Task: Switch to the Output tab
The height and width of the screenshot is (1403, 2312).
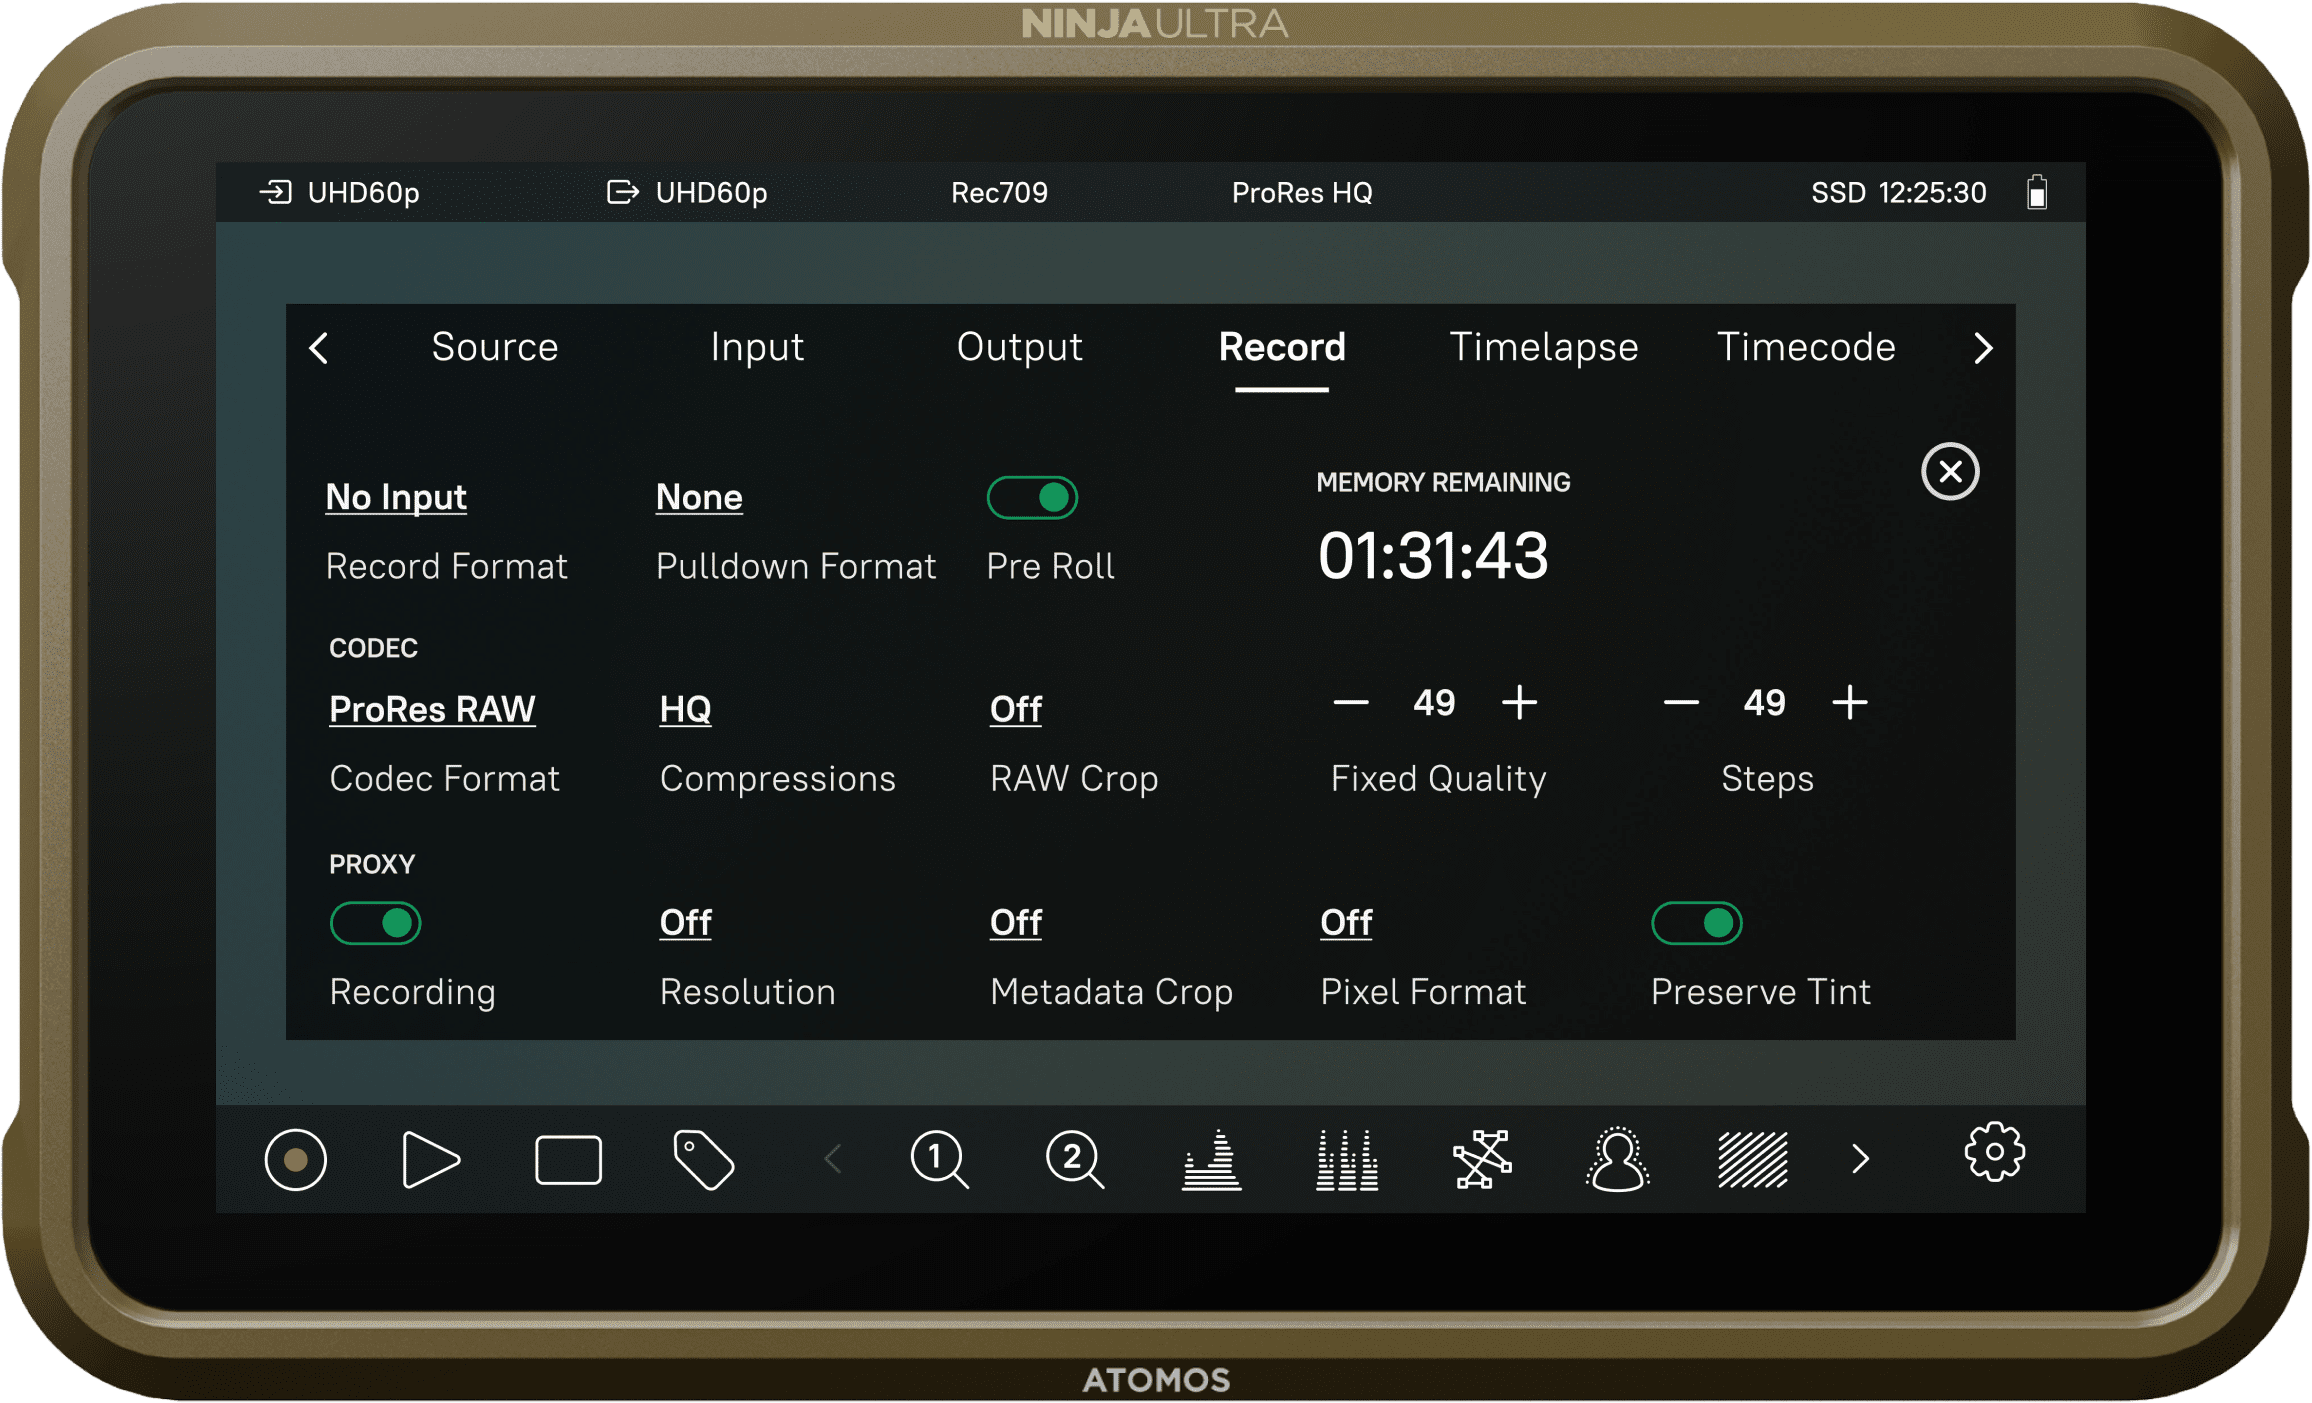Action: 1019,347
